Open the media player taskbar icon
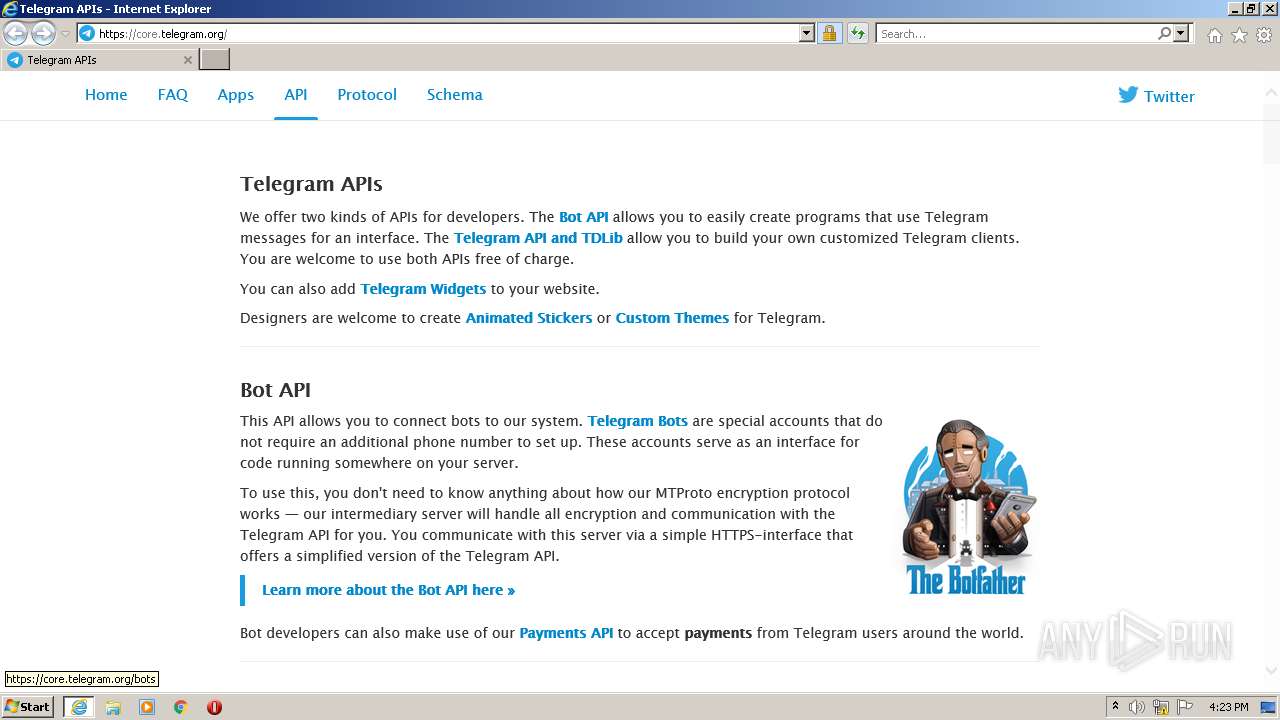Screen dimensions: 1280x720 [147, 707]
